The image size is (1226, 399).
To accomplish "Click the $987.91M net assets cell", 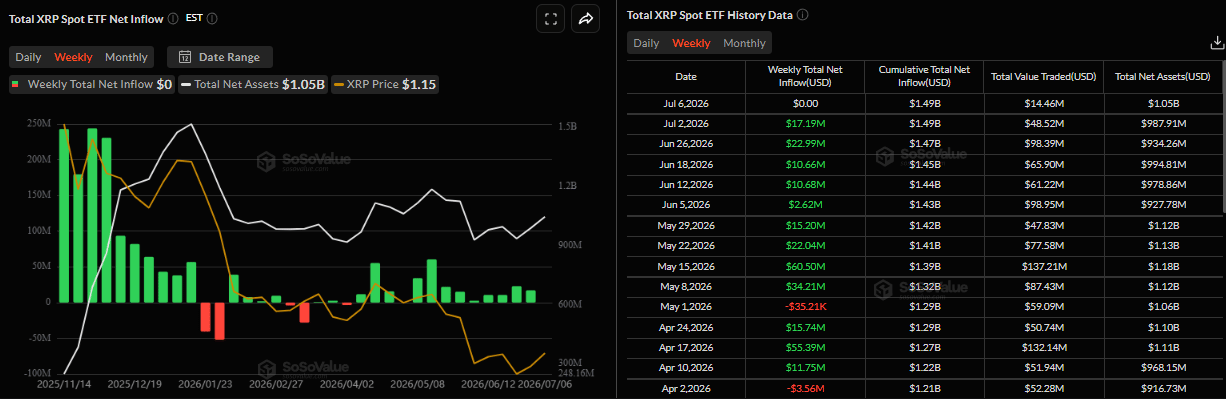I will pos(1162,124).
